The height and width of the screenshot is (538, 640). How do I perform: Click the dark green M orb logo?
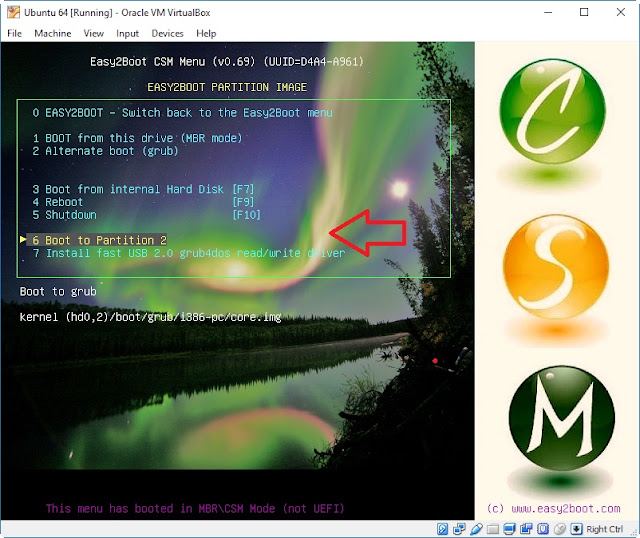pyautogui.click(x=562, y=418)
